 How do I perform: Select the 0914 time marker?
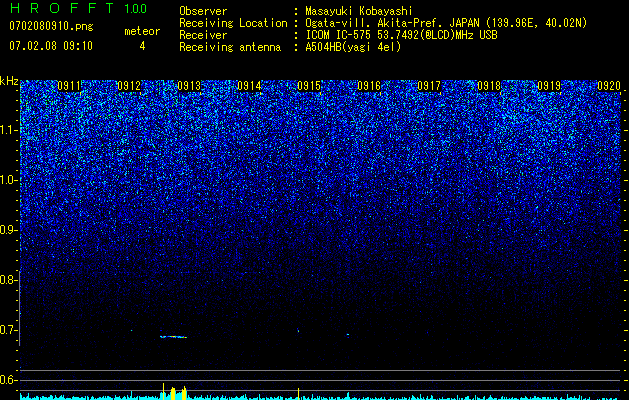[x=249, y=86]
